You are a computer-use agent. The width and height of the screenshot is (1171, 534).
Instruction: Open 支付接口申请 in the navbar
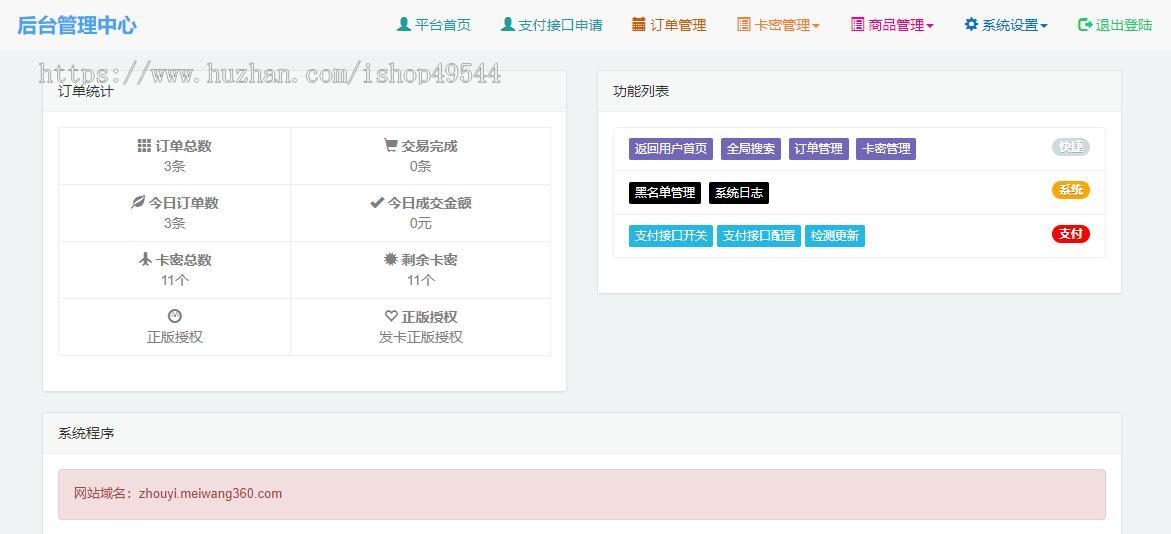(551, 25)
